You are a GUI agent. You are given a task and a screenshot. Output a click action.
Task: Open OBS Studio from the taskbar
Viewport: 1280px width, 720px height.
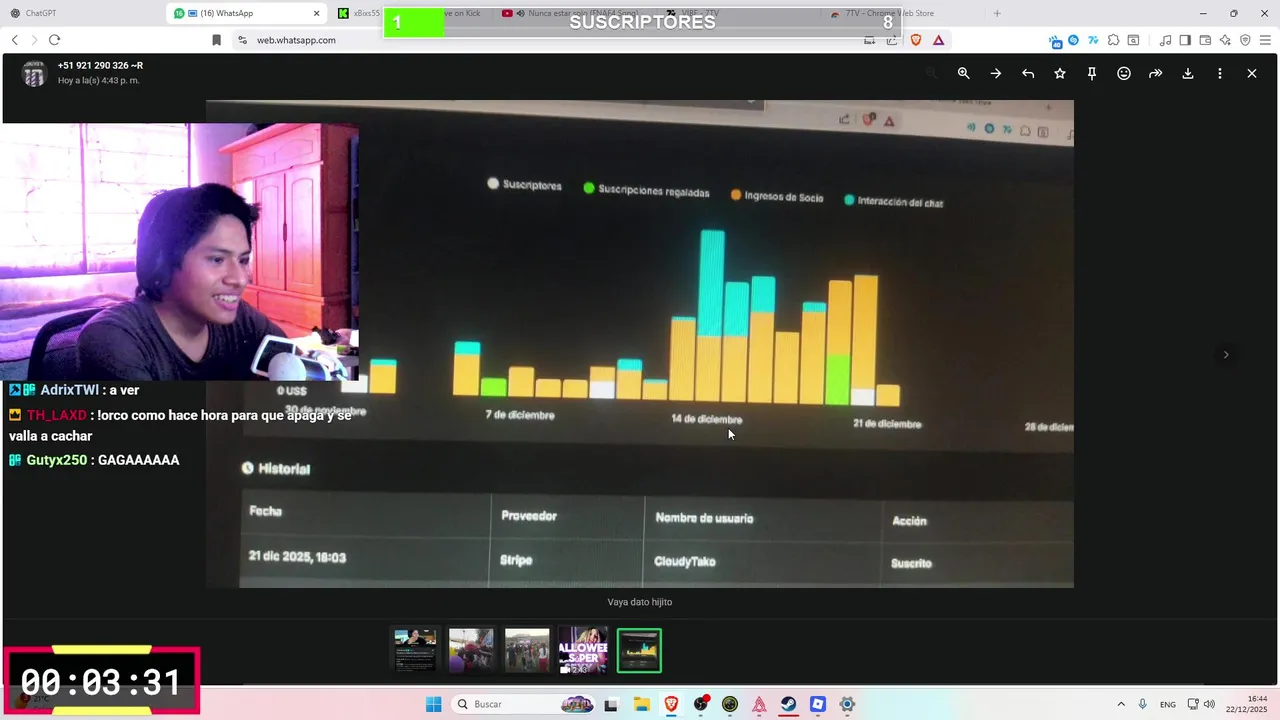(x=701, y=704)
